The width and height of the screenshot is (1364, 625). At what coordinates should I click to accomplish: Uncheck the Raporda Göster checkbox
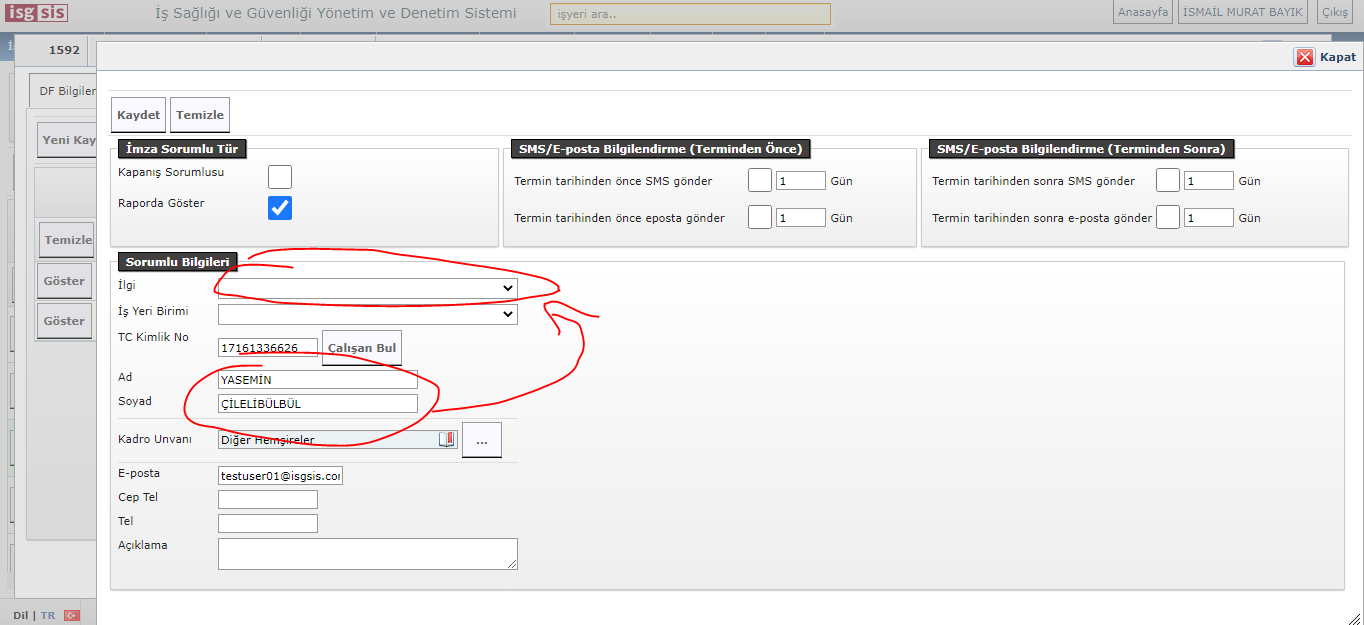[x=280, y=208]
